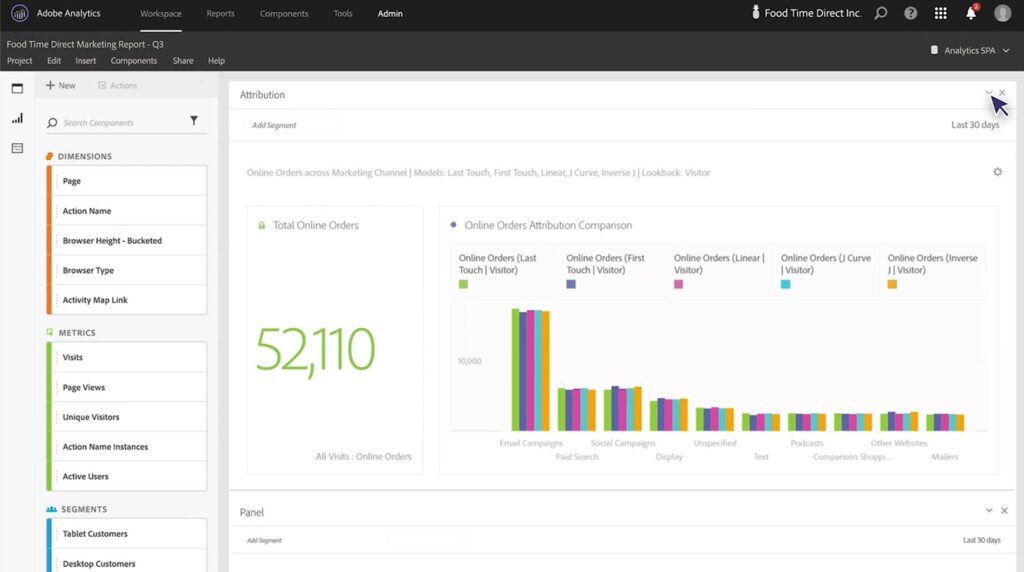
Task: Click the dot beside Online Orders Attribution Comparison
Action: click(453, 225)
